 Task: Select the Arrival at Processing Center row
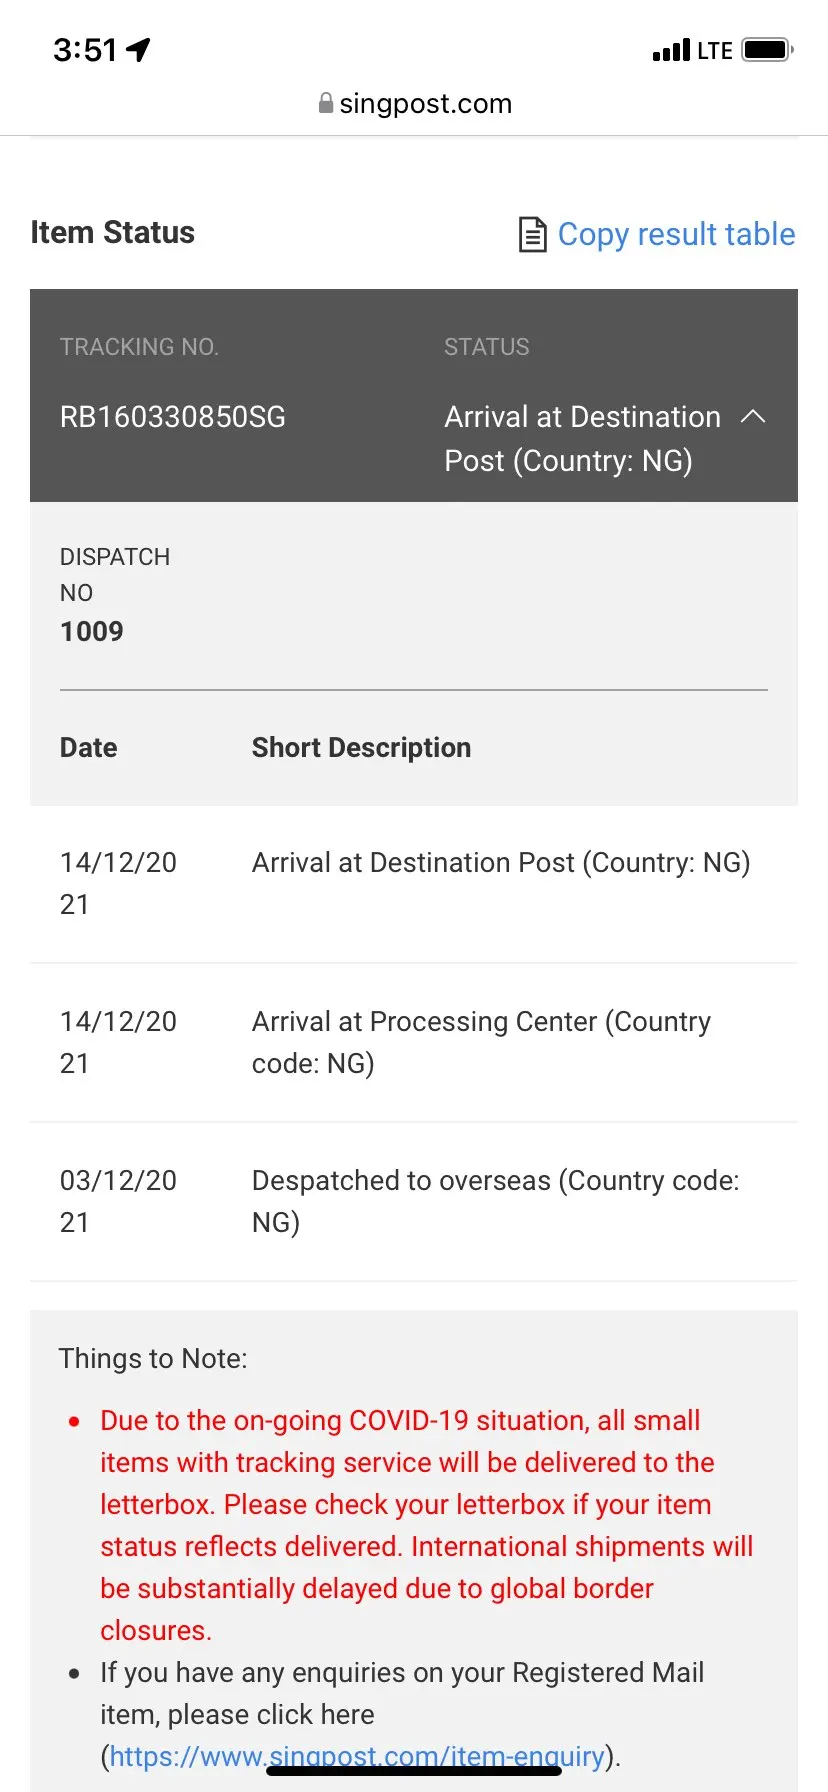pyautogui.click(x=481, y=1042)
